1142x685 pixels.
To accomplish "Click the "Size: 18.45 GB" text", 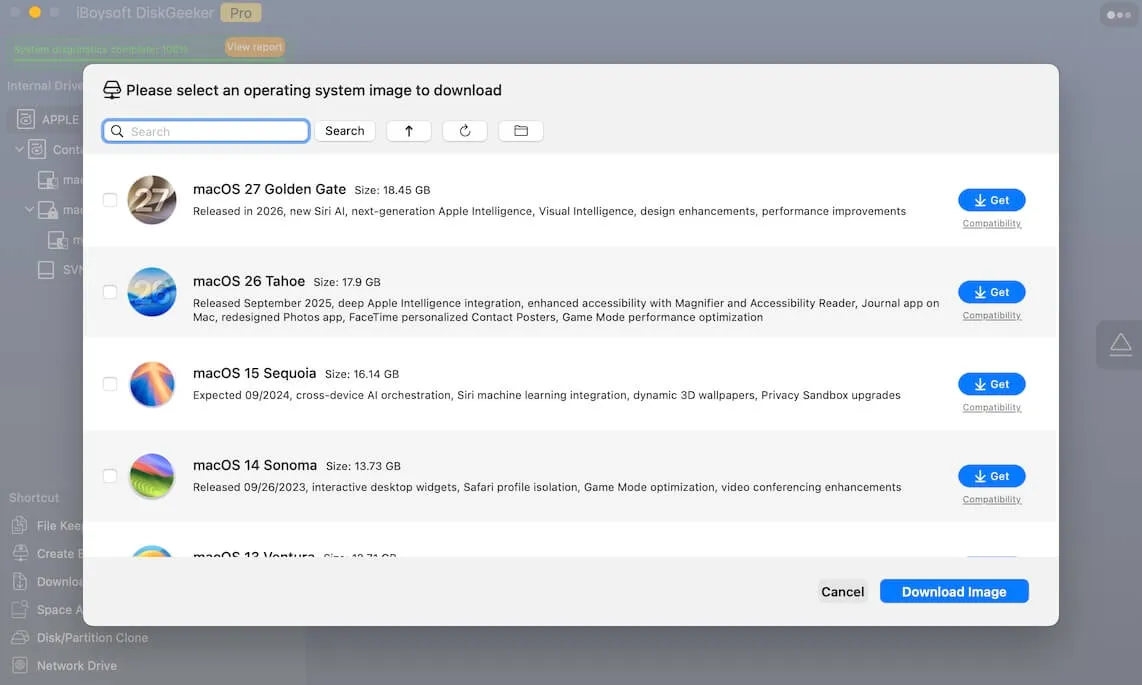I will (x=393, y=190).
